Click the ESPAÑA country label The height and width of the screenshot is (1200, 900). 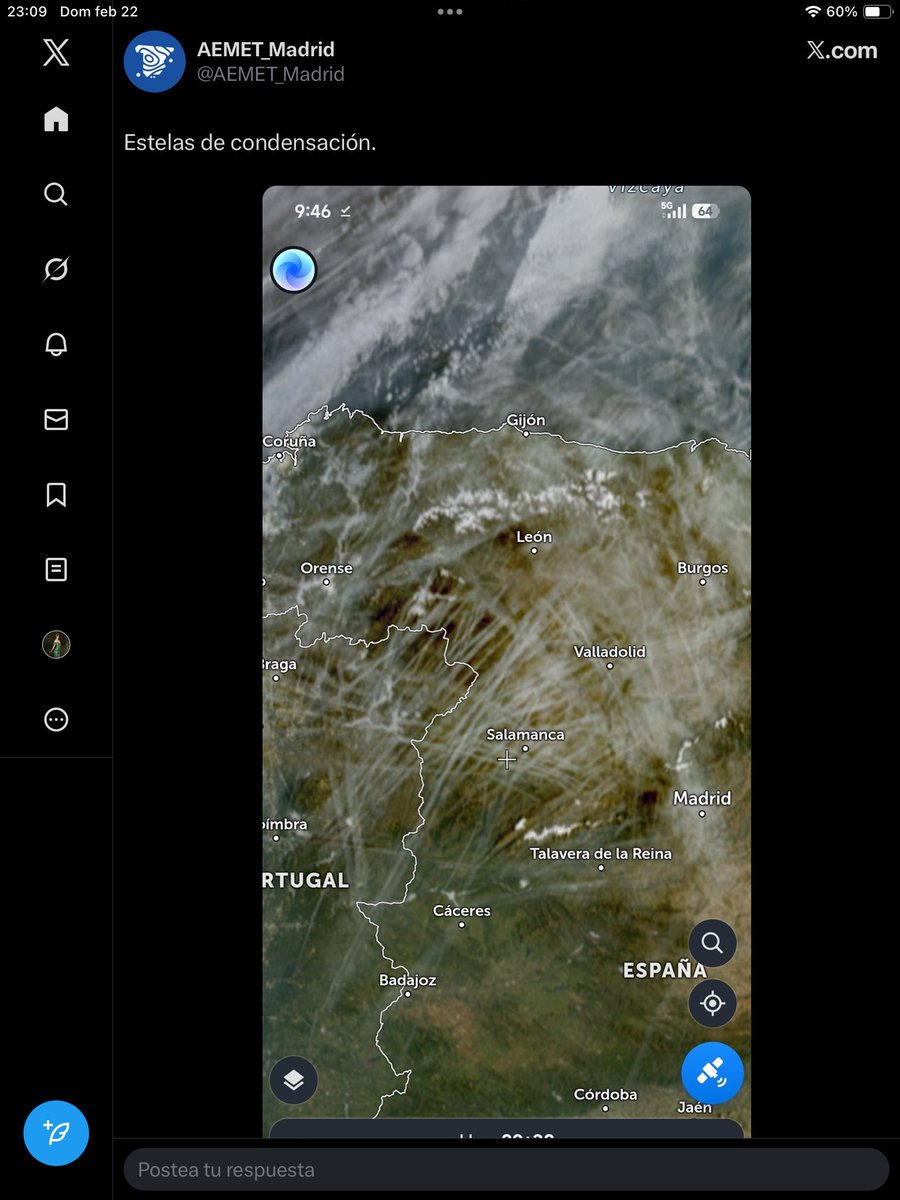[665, 970]
